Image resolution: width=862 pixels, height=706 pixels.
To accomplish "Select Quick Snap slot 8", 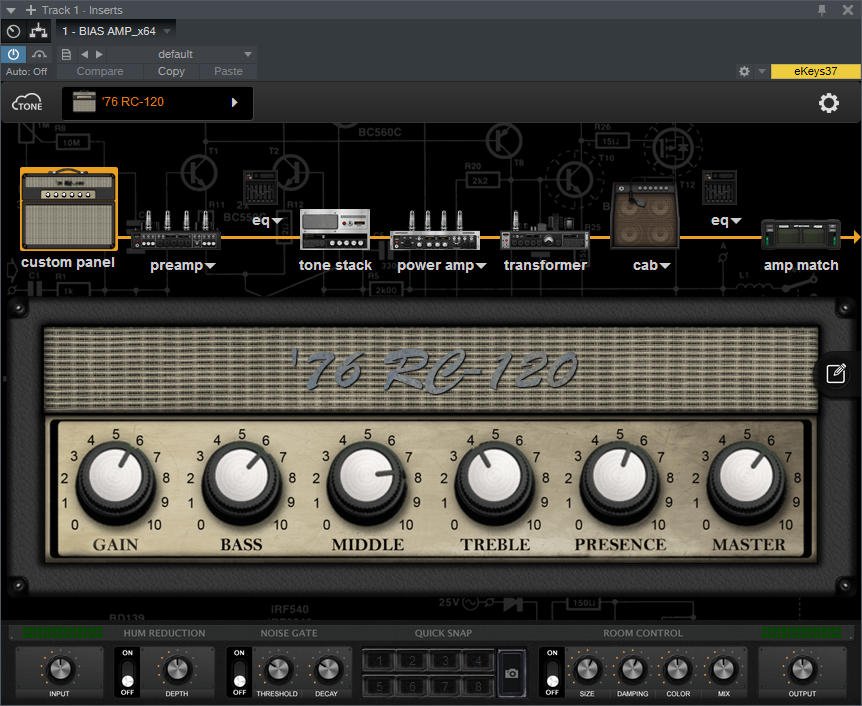I will [478, 686].
